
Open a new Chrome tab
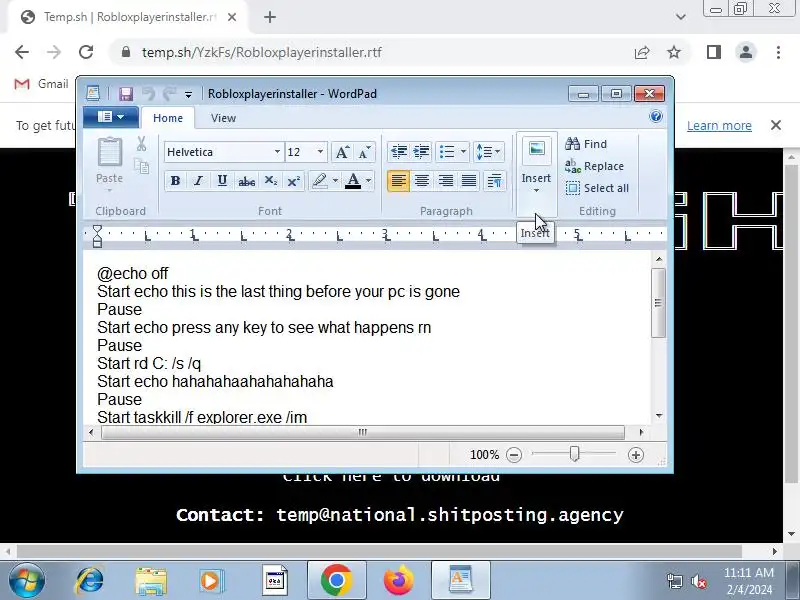point(270,17)
